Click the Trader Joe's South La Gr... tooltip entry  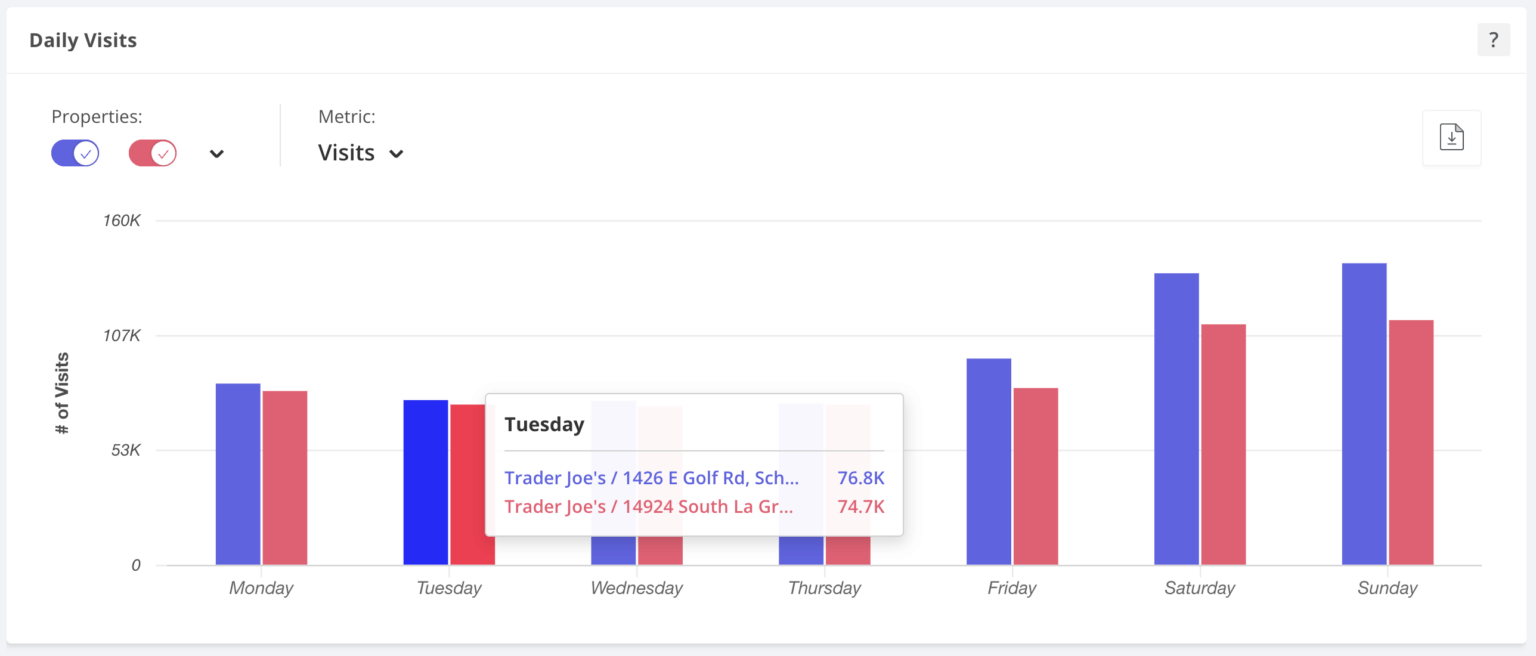649,506
